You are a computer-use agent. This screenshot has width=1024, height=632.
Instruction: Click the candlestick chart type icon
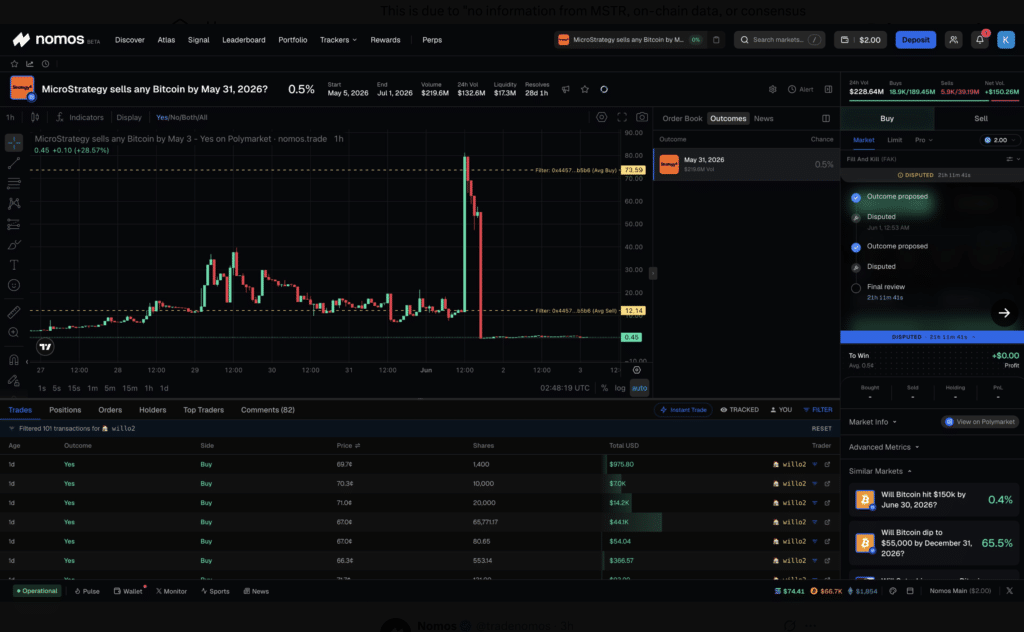click(35, 118)
